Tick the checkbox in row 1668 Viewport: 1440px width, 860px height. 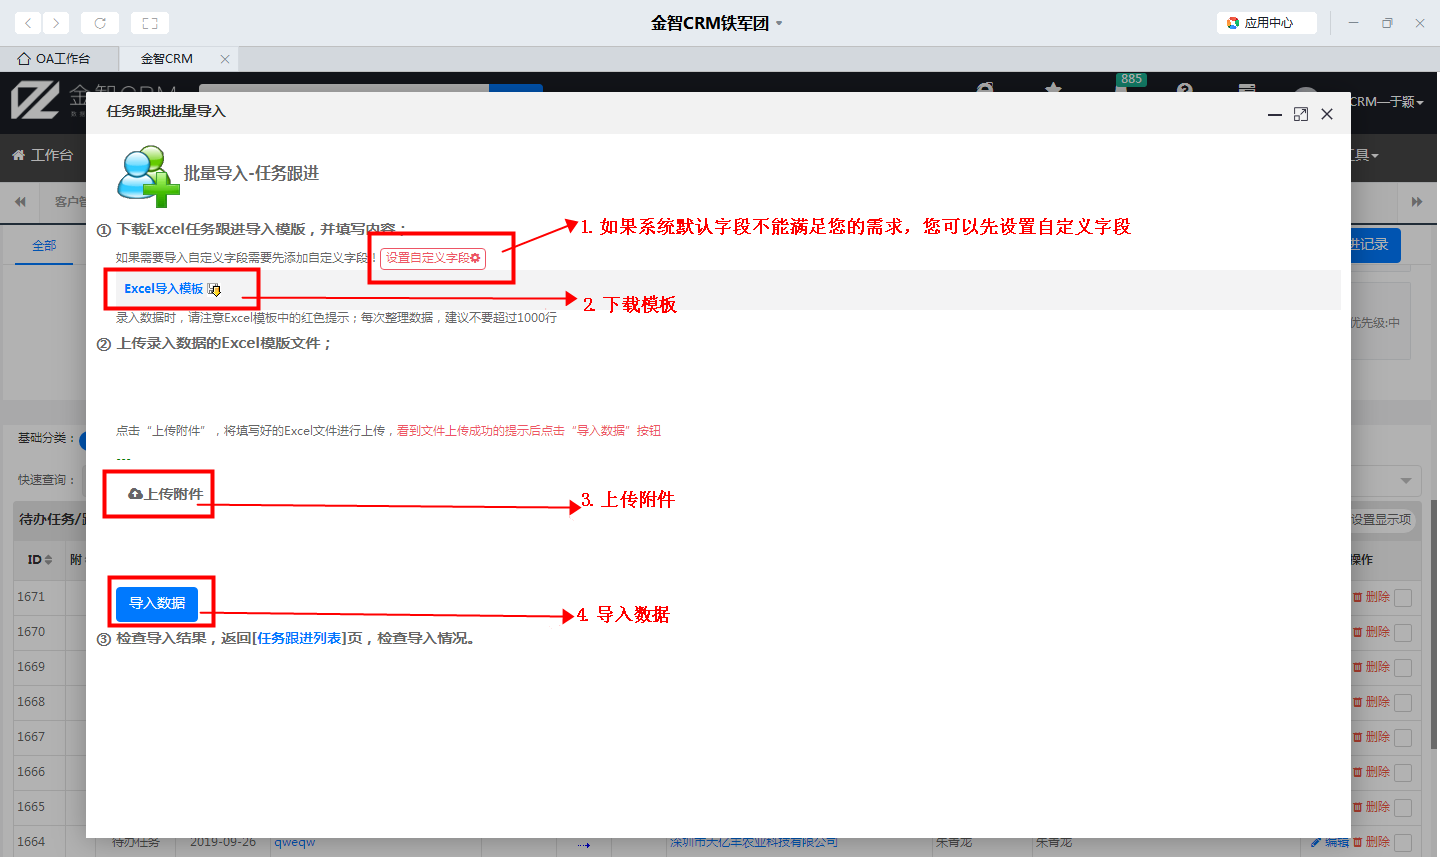pos(1403,703)
